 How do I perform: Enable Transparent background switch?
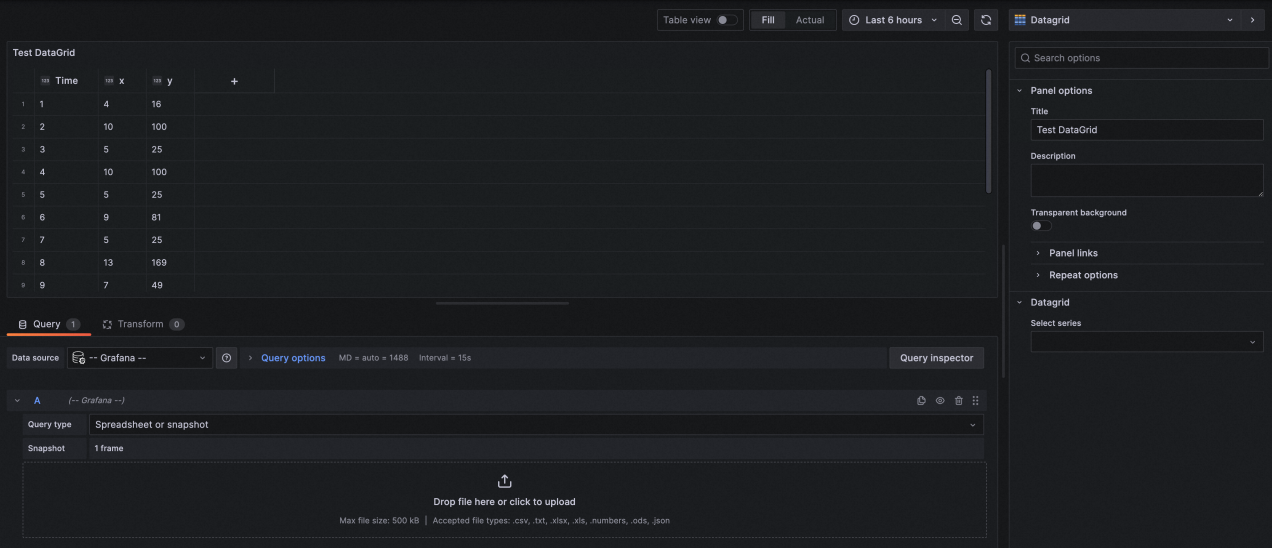click(x=1041, y=226)
